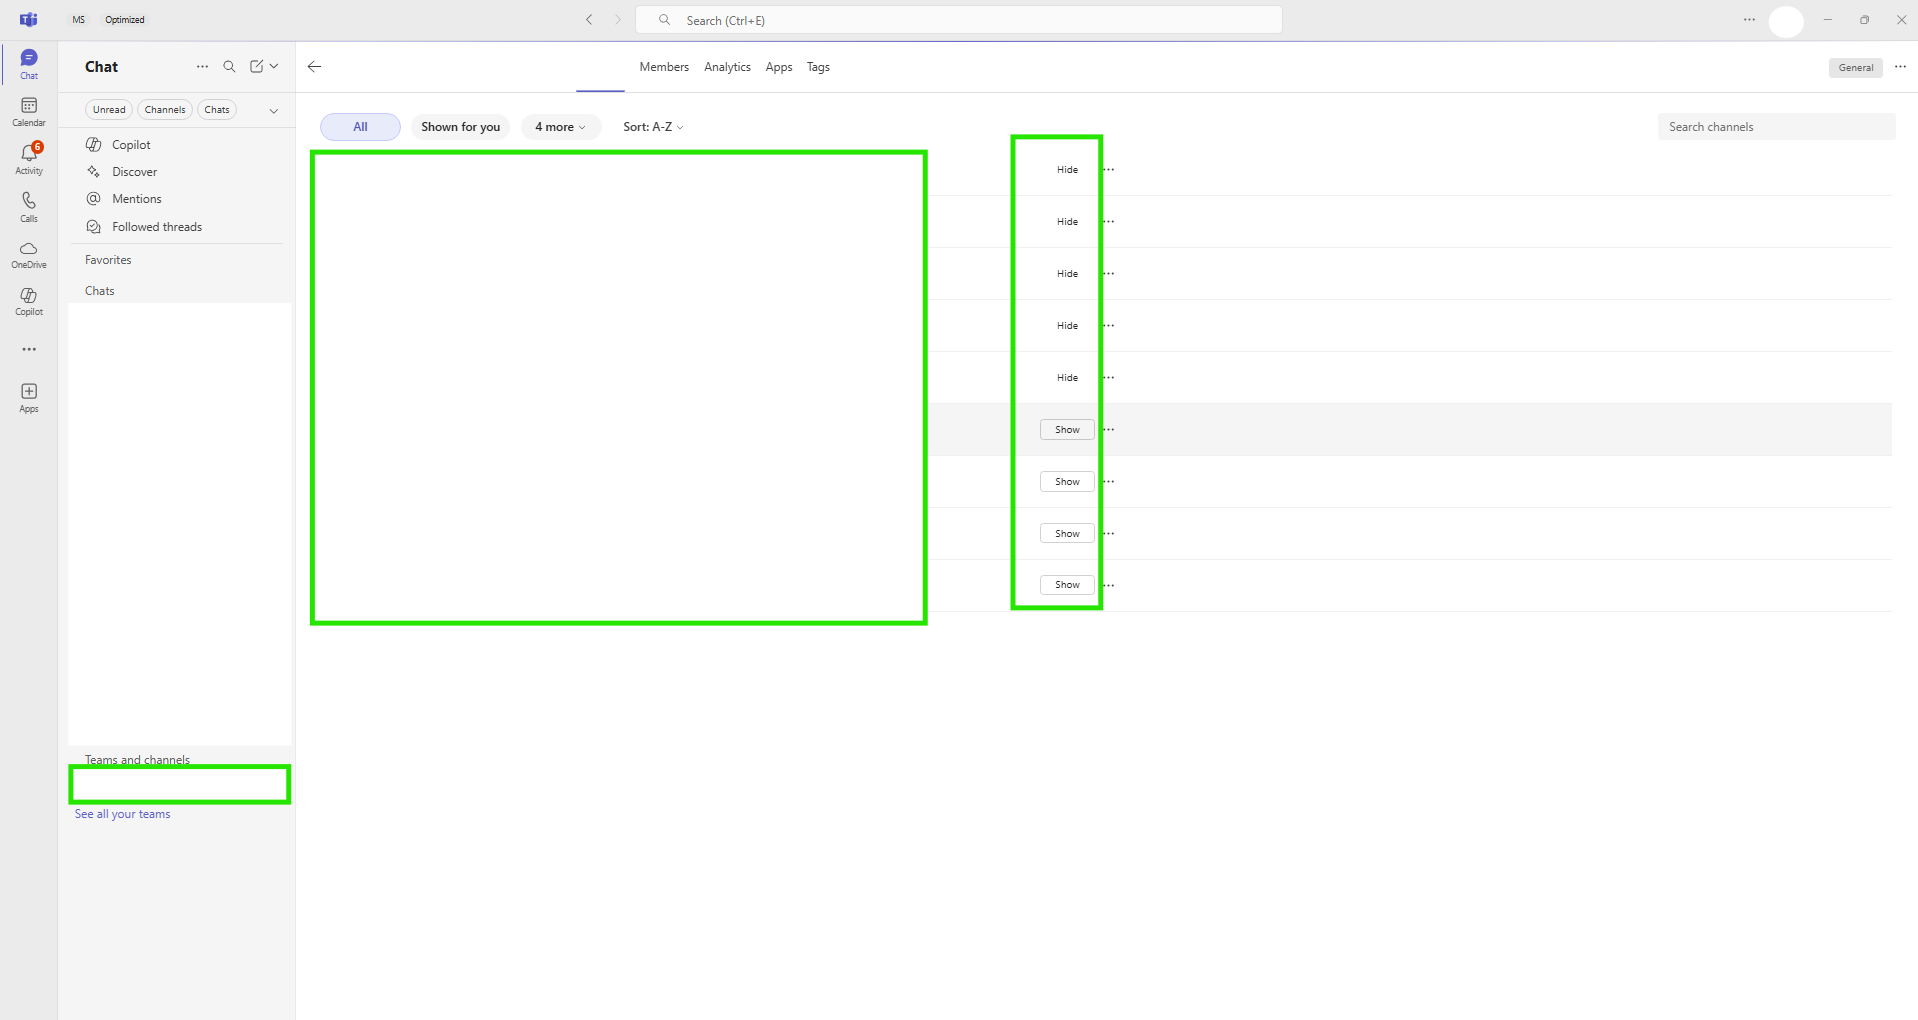1918x1020 pixels.
Task: Navigate forward in history arrow
Action: (x=617, y=20)
